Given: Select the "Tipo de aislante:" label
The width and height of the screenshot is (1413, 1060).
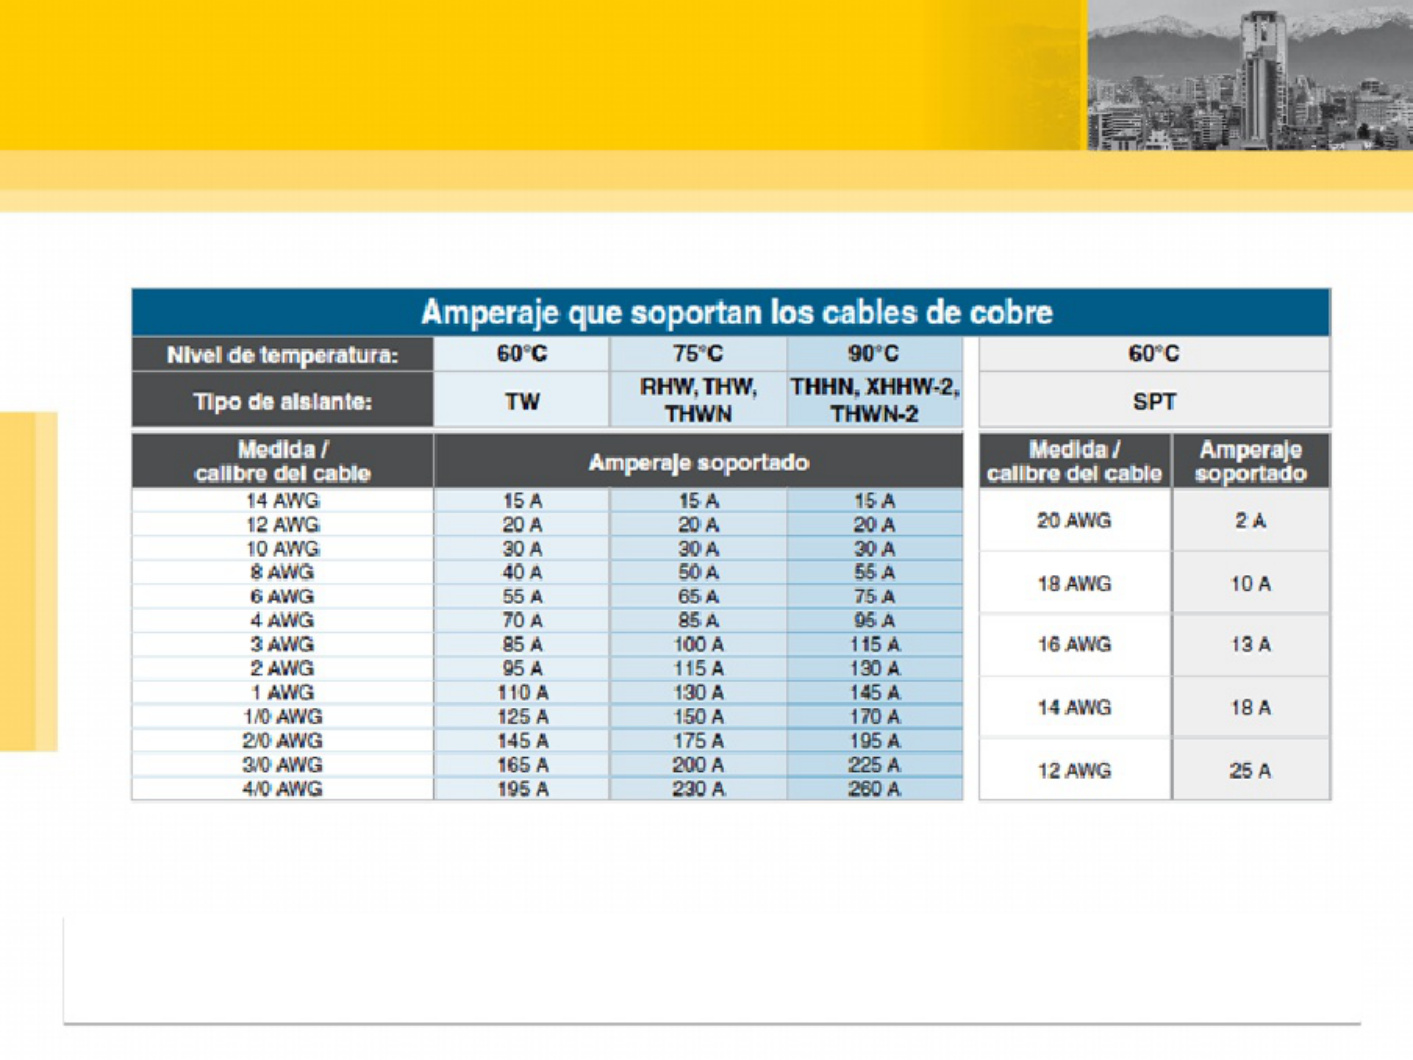Looking at the screenshot, I should click(x=282, y=402).
